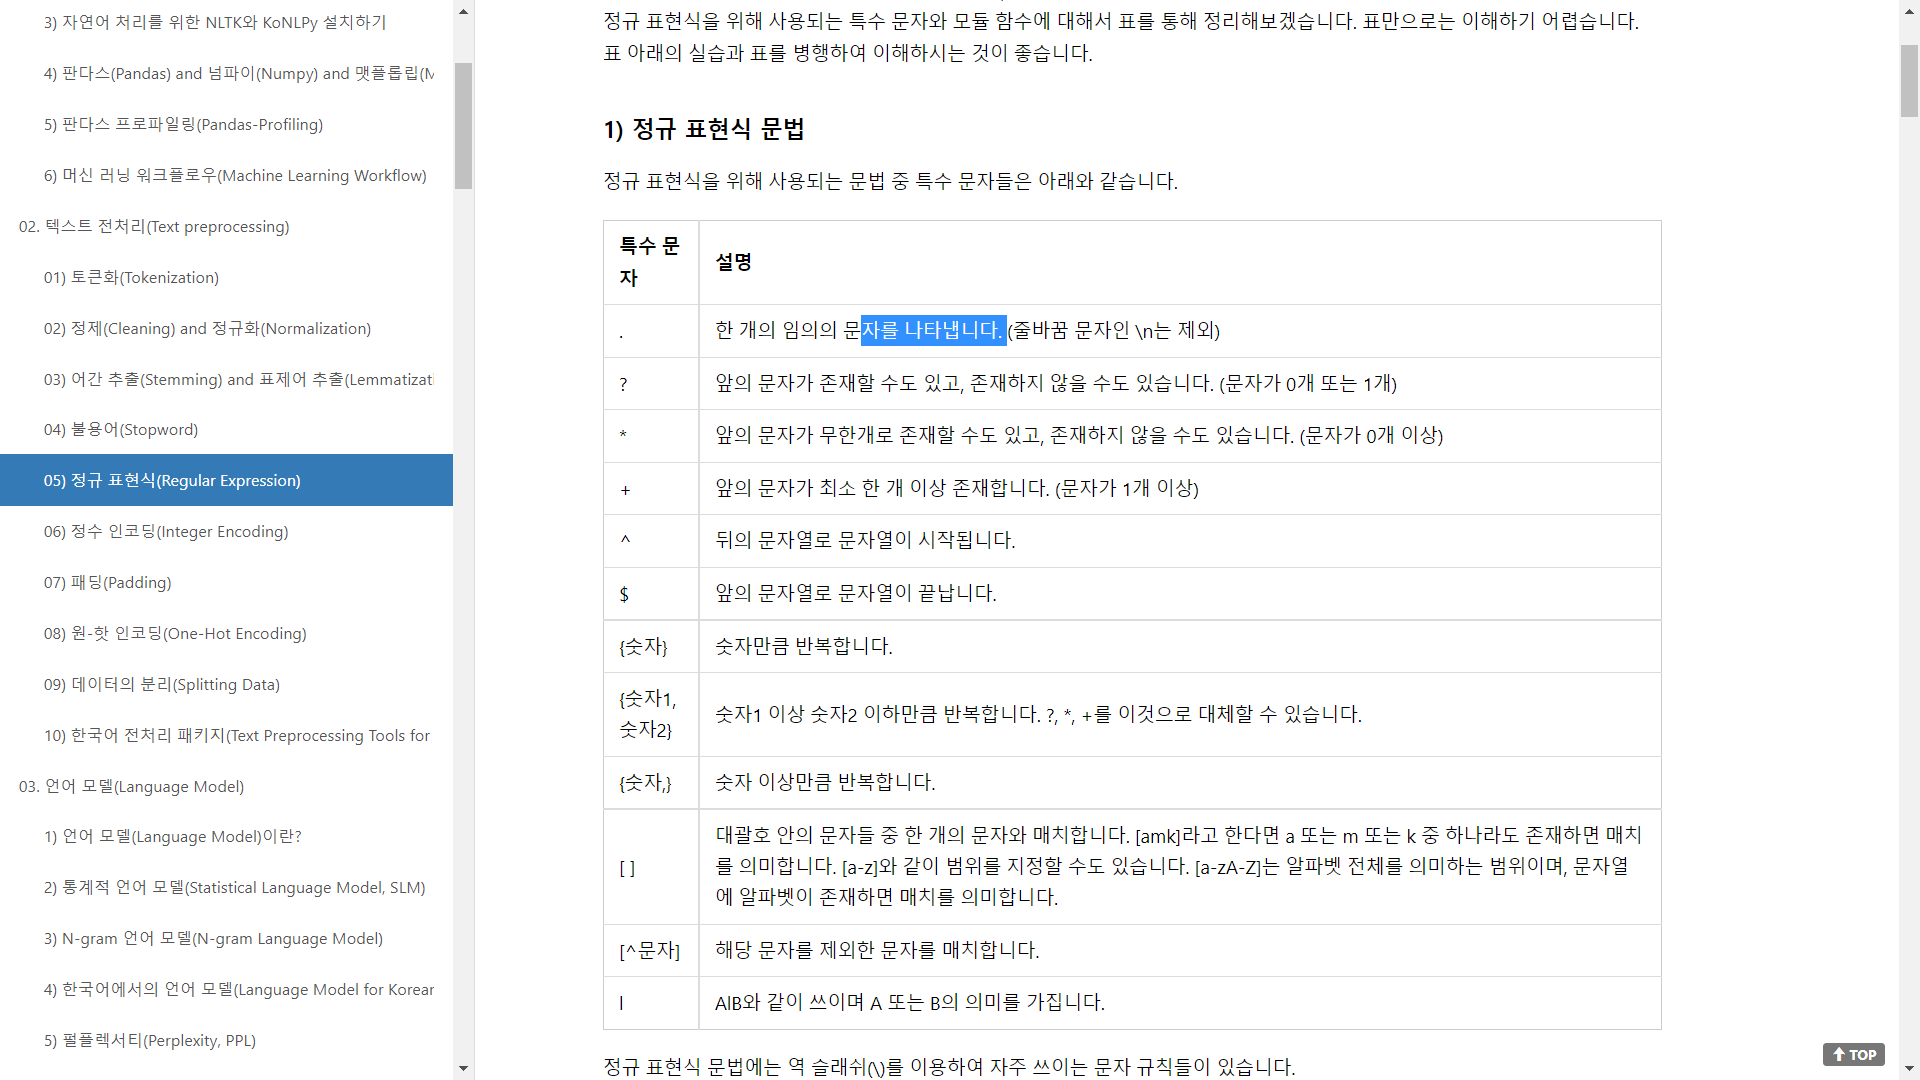Viewport: 1920px width, 1080px height.
Task: Open 3) N-gram 언어 모델 chapter
Action: point(213,938)
